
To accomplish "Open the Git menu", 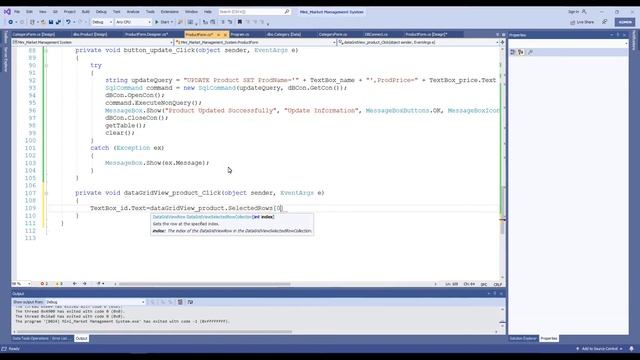I will [x=55, y=12].
